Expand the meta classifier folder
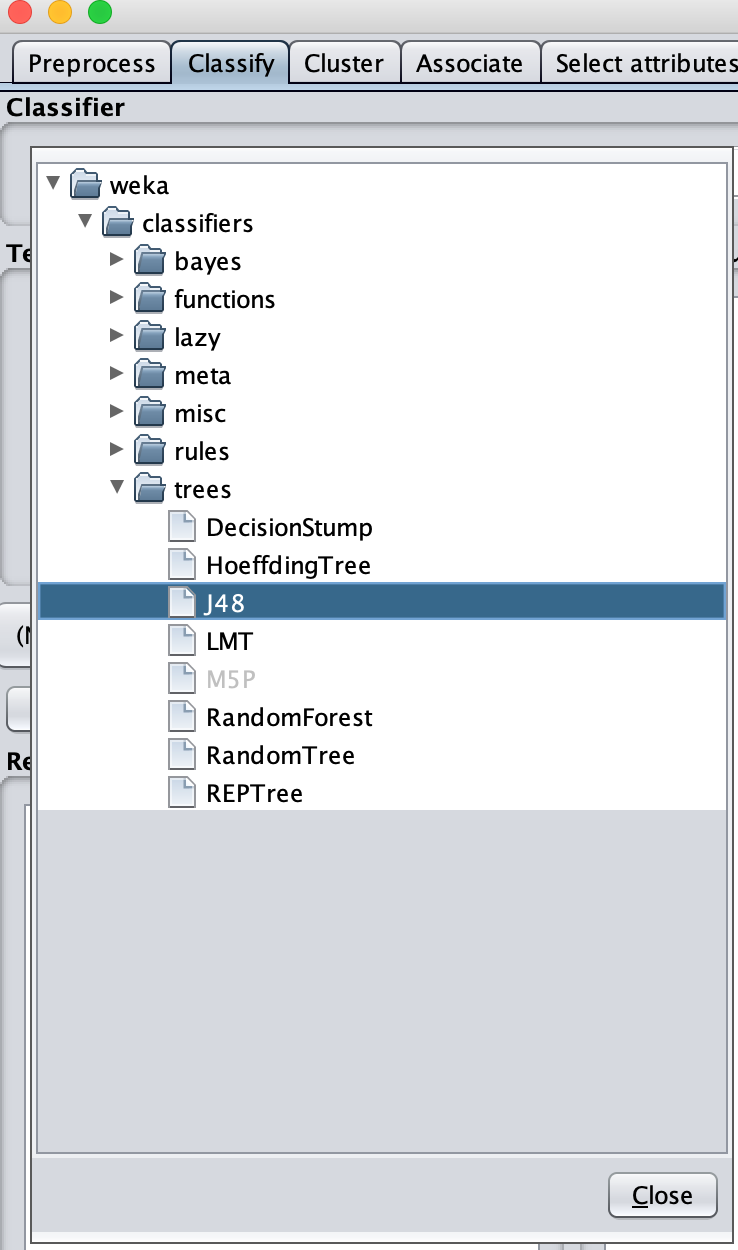Viewport: 738px width, 1250px height. pos(117,375)
